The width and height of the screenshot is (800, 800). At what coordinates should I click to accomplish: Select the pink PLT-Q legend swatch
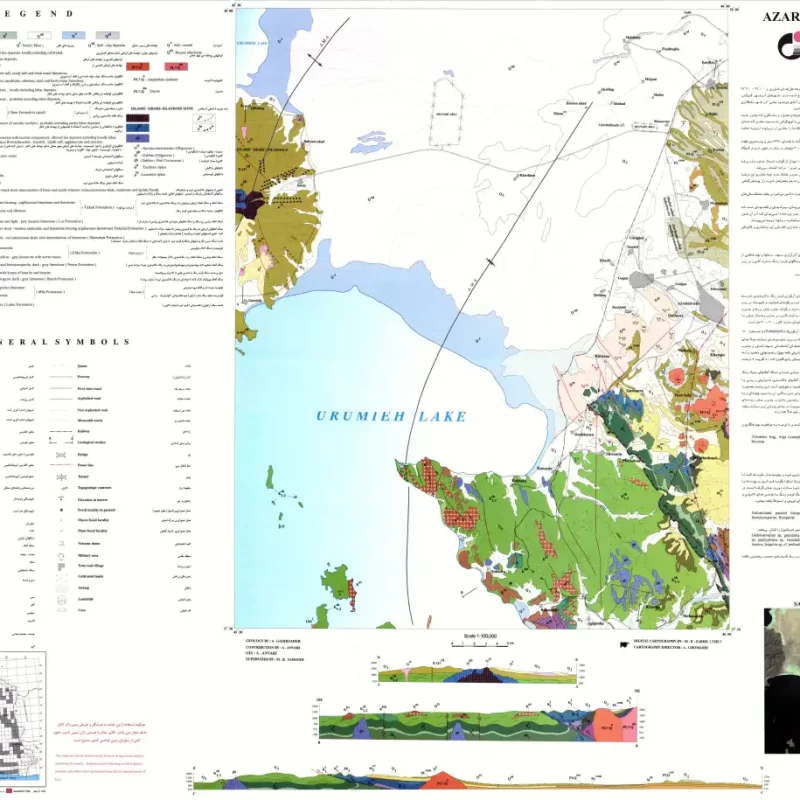click(176, 67)
